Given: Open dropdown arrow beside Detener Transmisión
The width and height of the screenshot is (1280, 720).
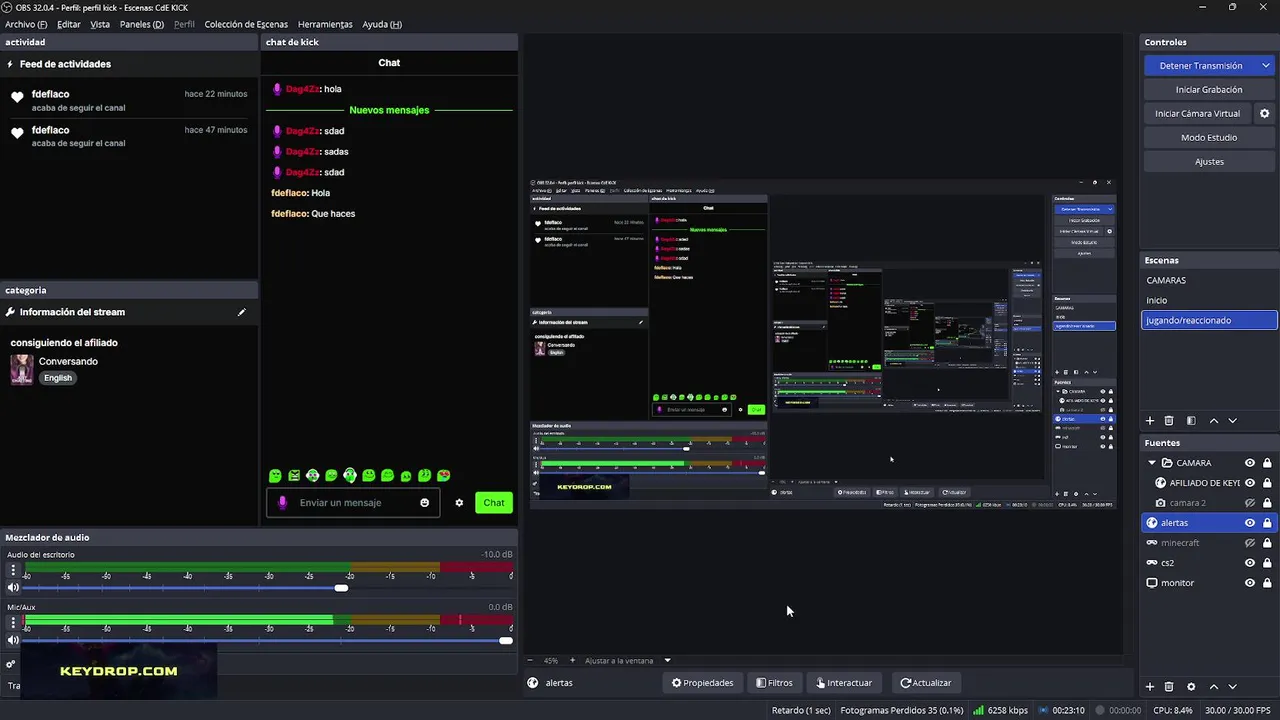Looking at the screenshot, I should click(x=1265, y=66).
